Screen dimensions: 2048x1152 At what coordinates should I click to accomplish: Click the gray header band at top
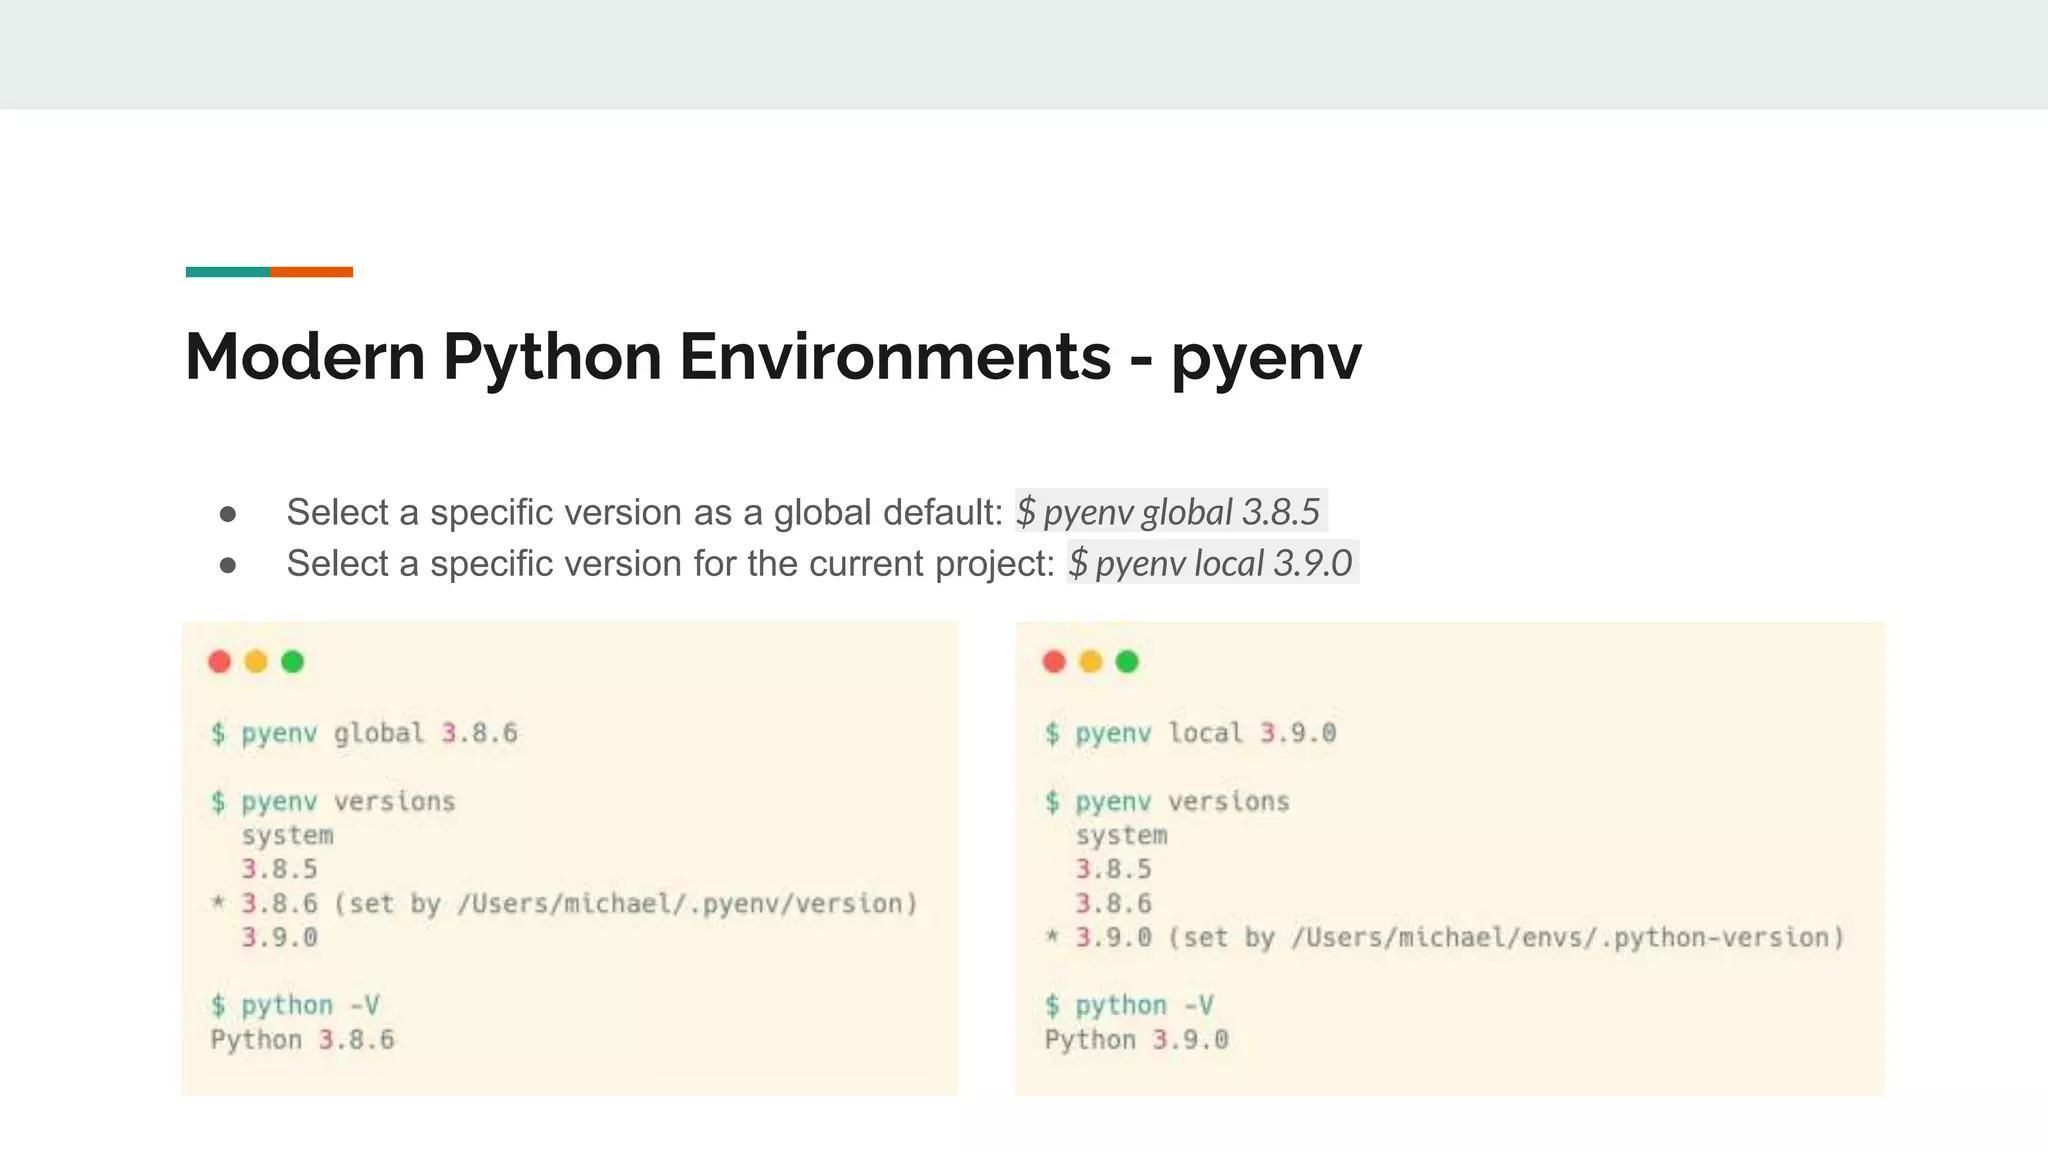click(x=1024, y=54)
